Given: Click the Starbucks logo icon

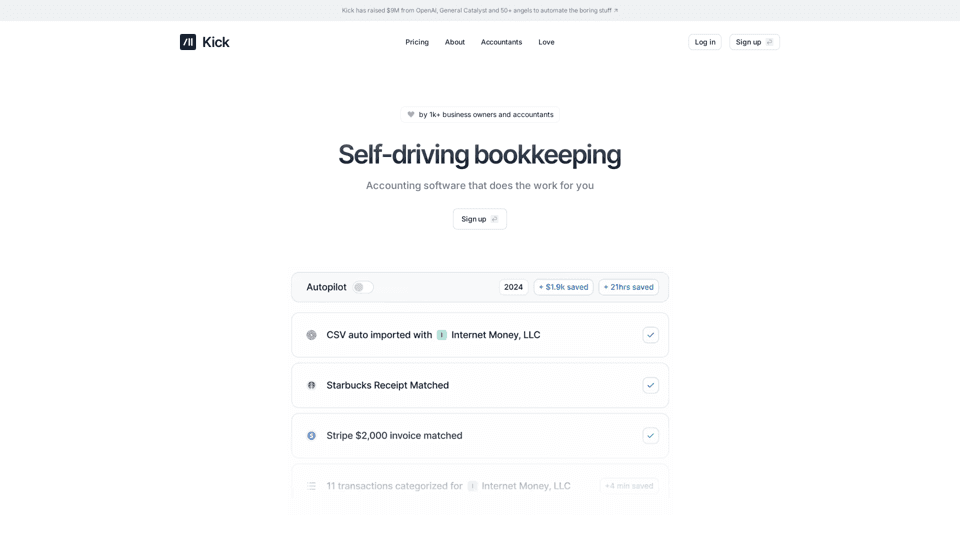Looking at the screenshot, I should (312, 385).
